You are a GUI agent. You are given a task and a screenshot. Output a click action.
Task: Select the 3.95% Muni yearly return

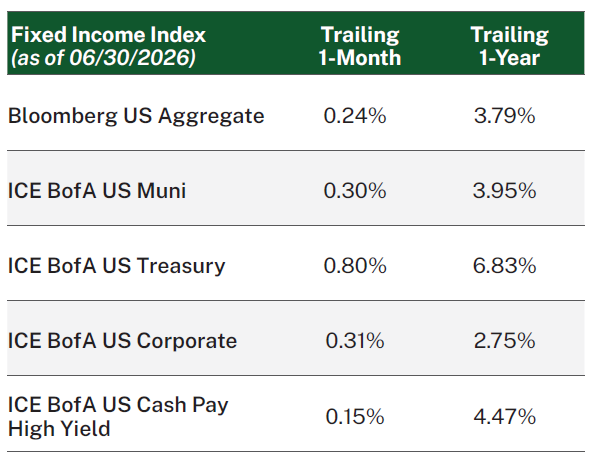(504, 190)
